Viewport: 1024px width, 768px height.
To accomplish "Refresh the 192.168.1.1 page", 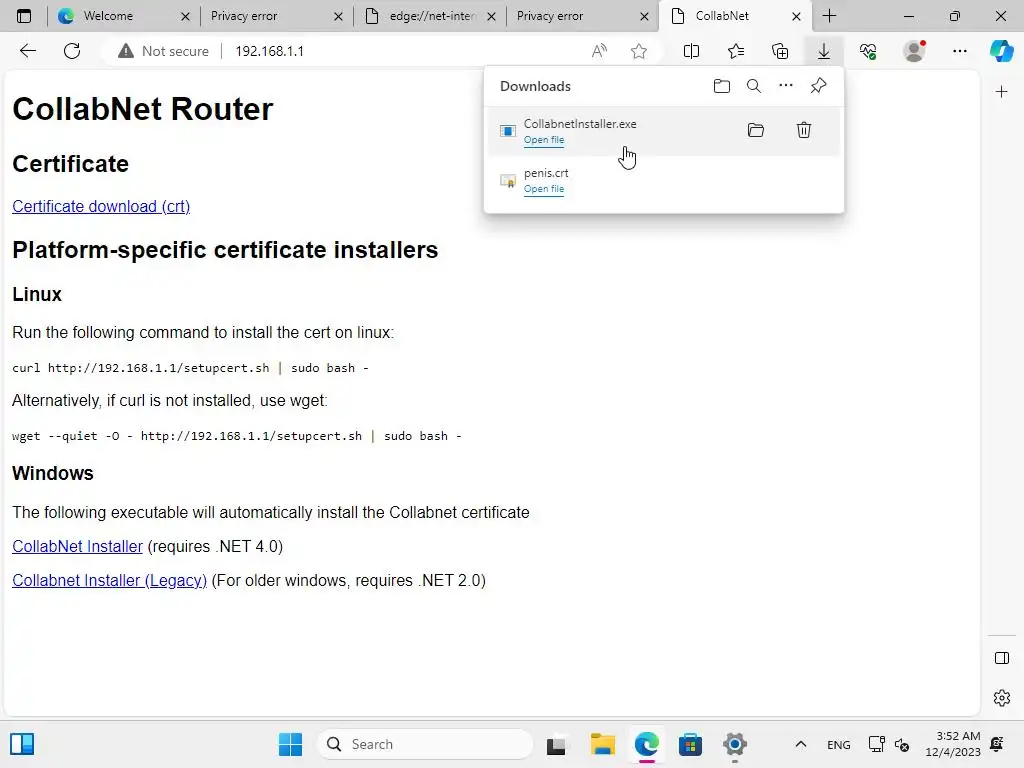I will [x=72, y=51].
